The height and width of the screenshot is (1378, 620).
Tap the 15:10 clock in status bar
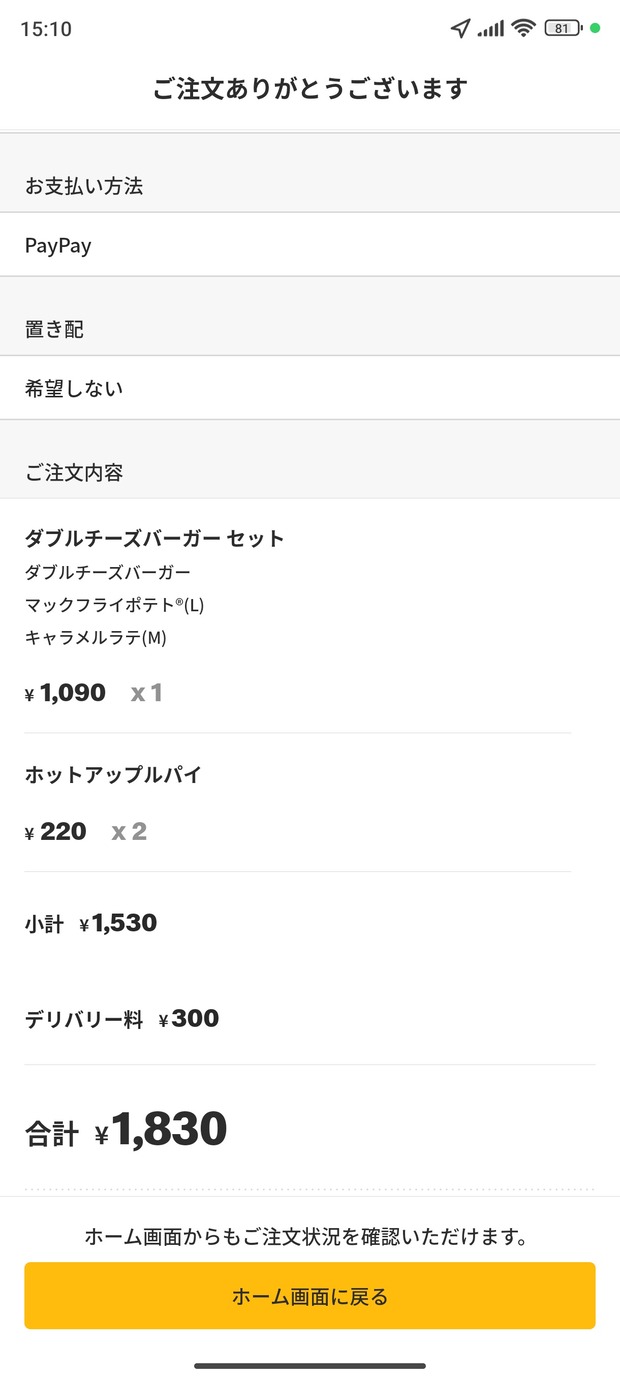coord(46,29)
